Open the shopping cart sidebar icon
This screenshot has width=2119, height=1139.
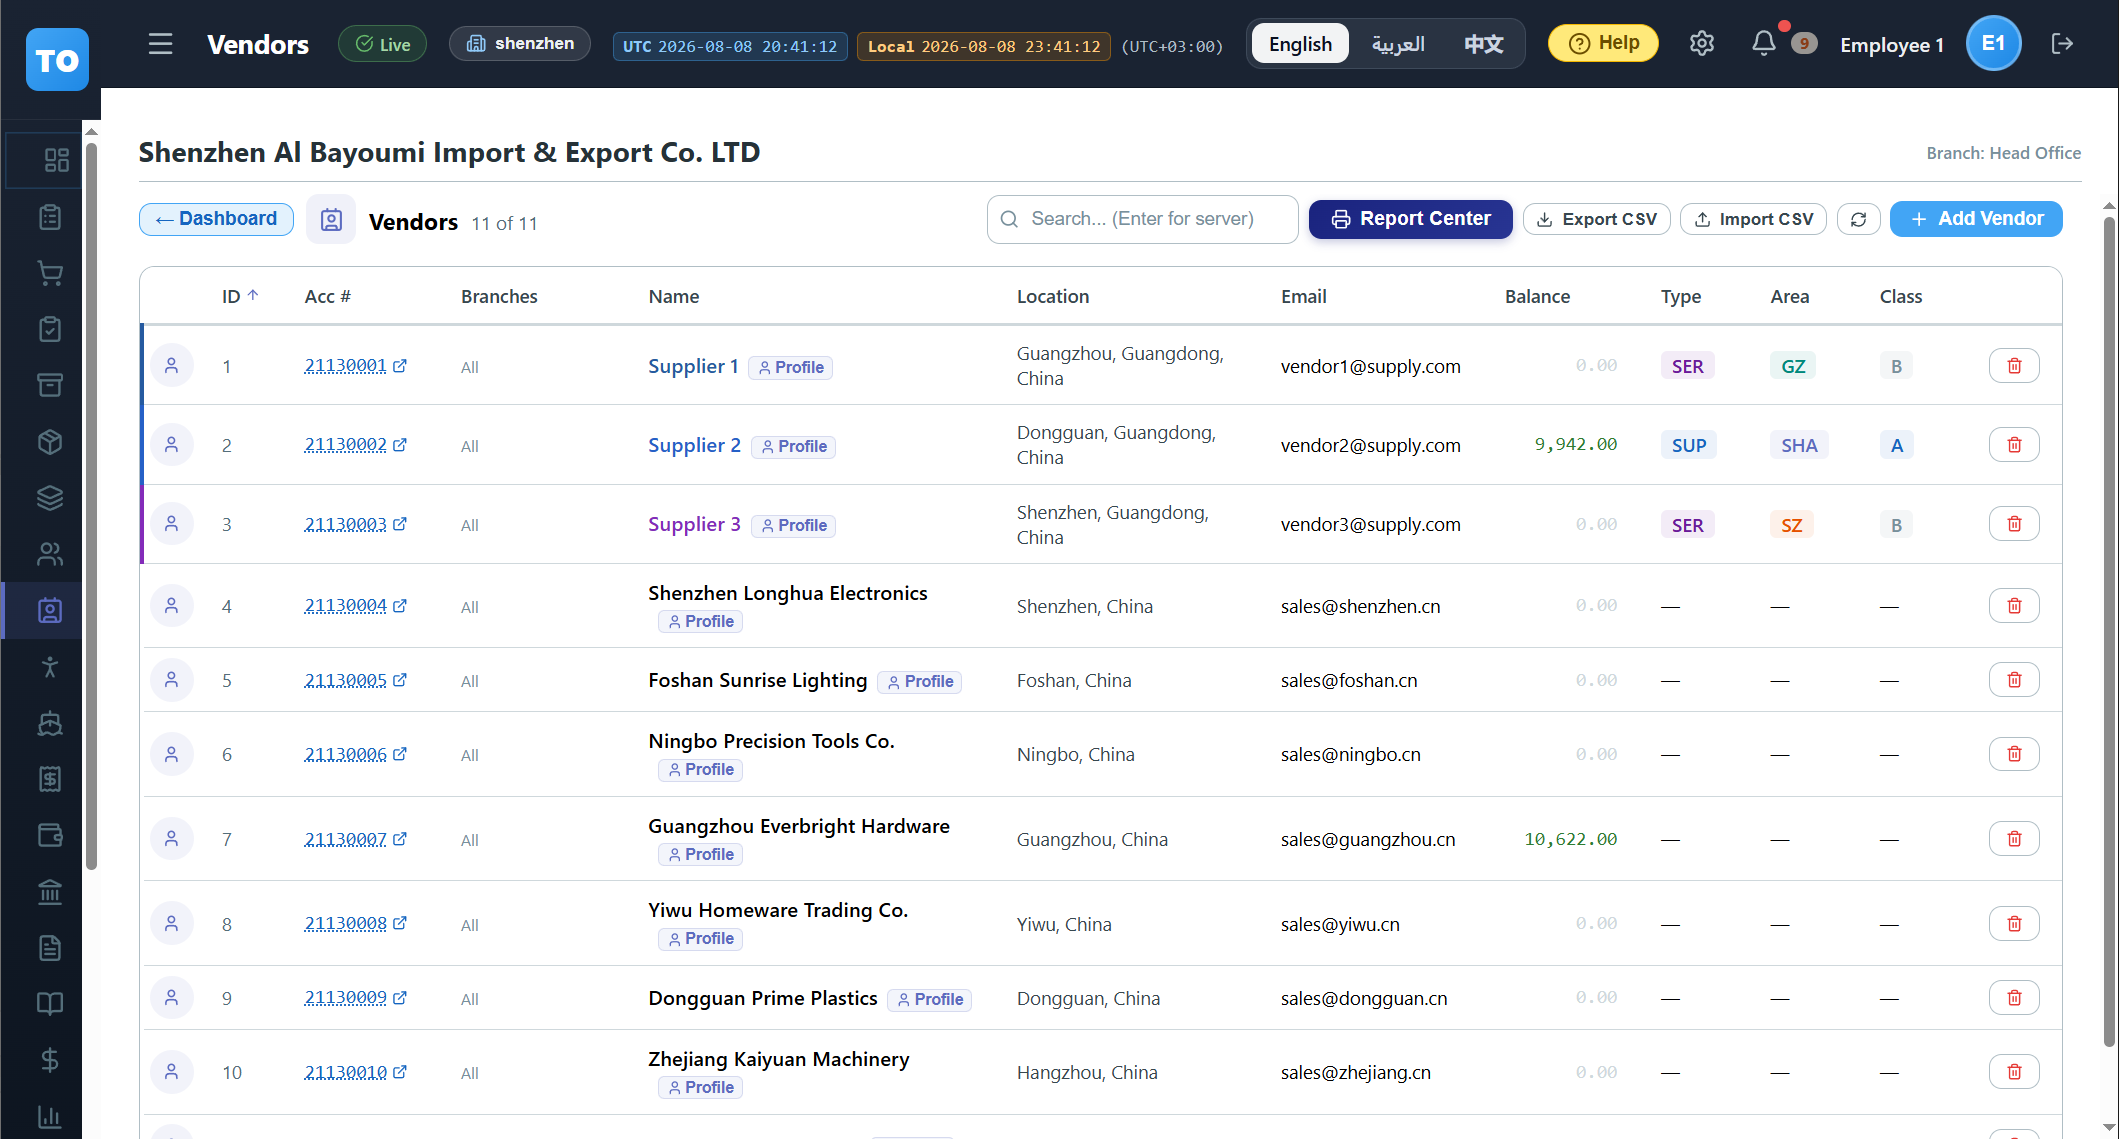50,273
